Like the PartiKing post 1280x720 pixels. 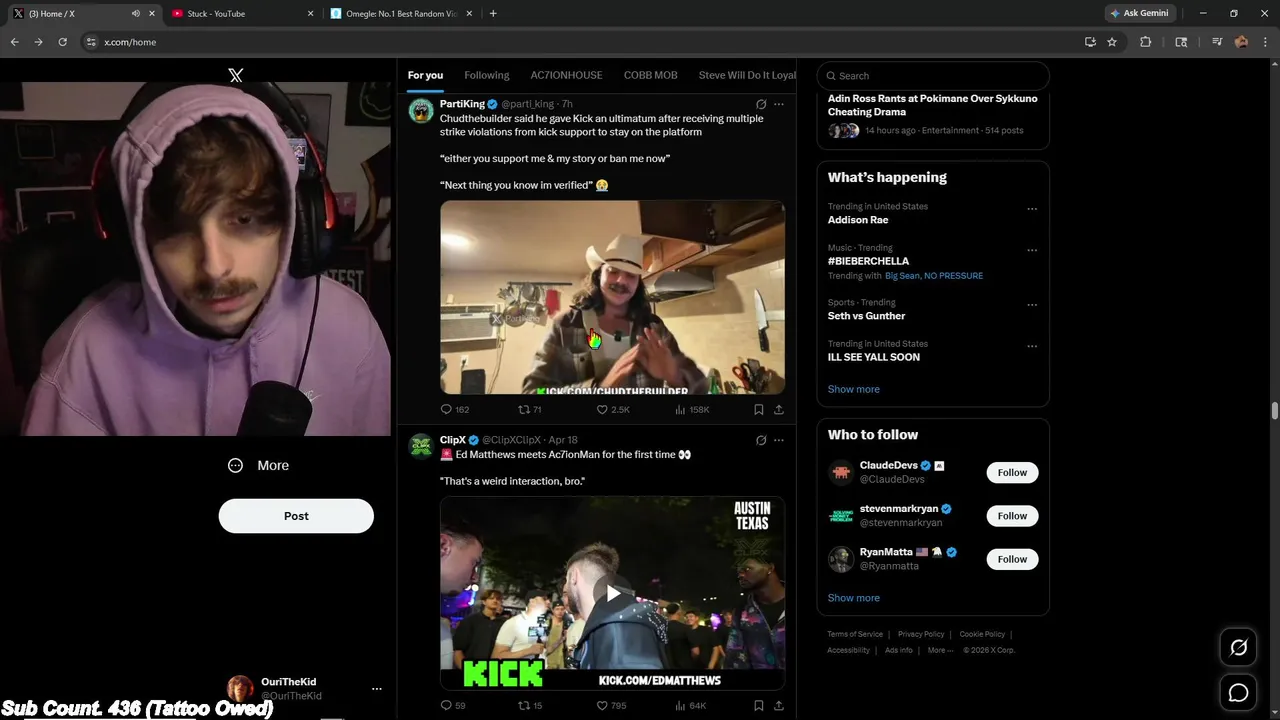[613, 409]
